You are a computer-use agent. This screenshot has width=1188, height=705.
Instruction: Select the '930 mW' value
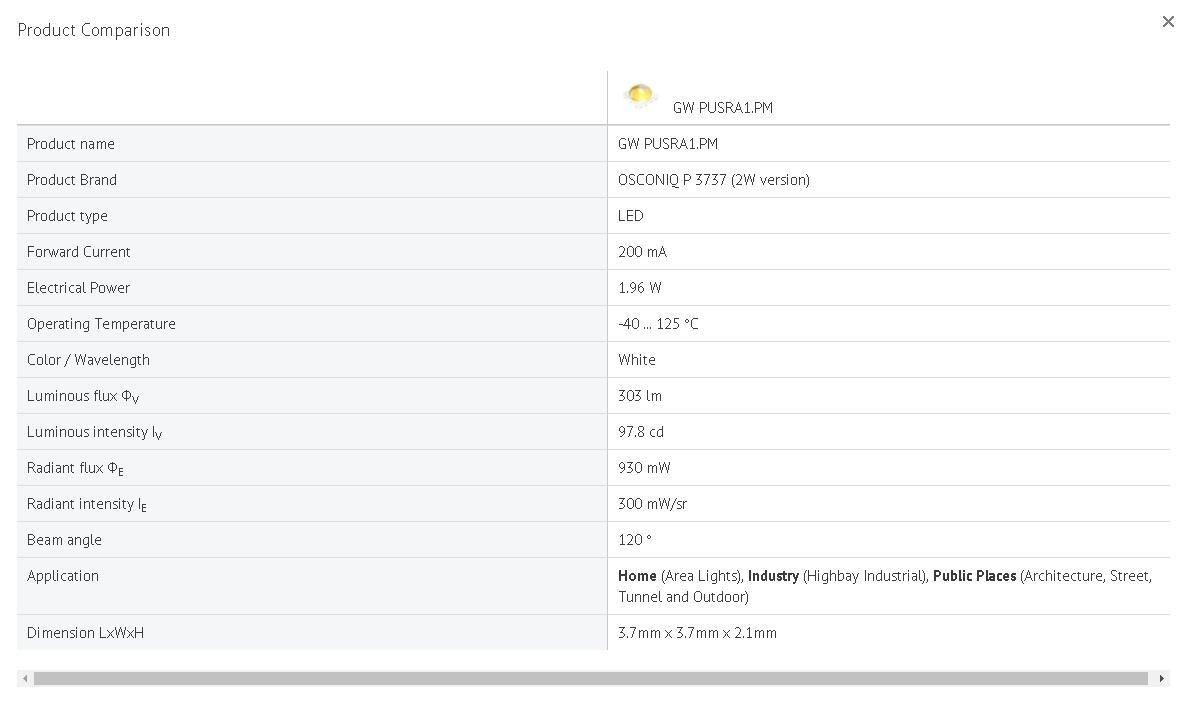[x=644, y=468]
